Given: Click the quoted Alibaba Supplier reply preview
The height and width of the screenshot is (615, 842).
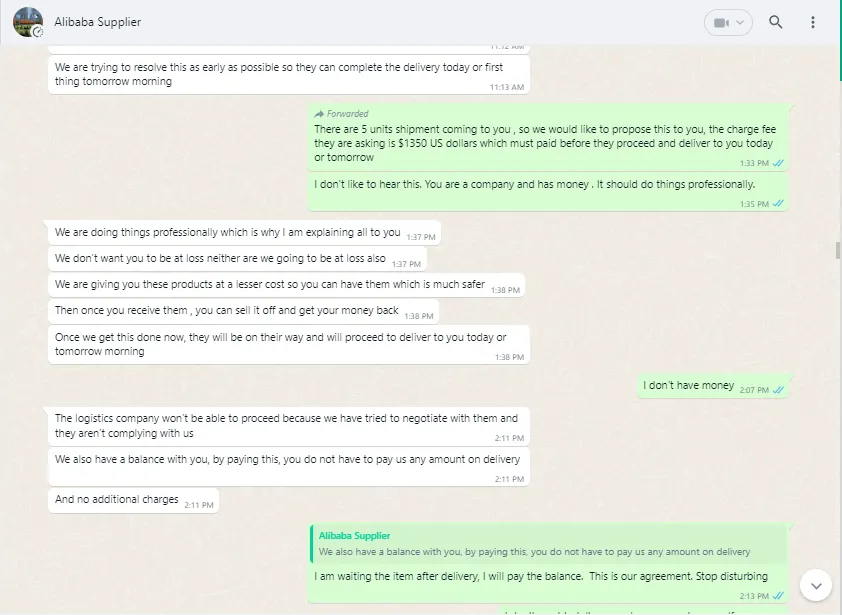Looking at the screenshot, I should pyautogui.click(x=548, y=544).
